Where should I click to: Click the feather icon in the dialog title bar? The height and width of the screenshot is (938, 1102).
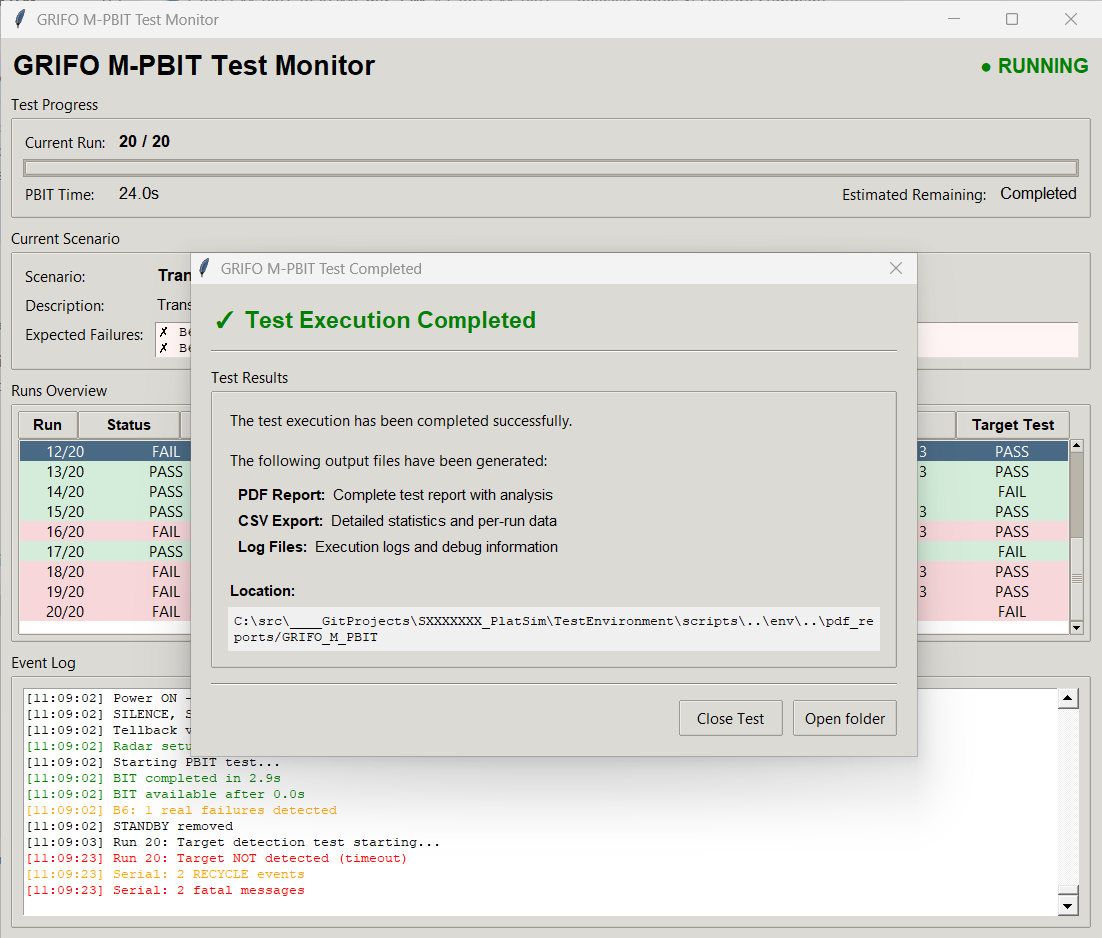pyautogui.click(x=205, y=268)
